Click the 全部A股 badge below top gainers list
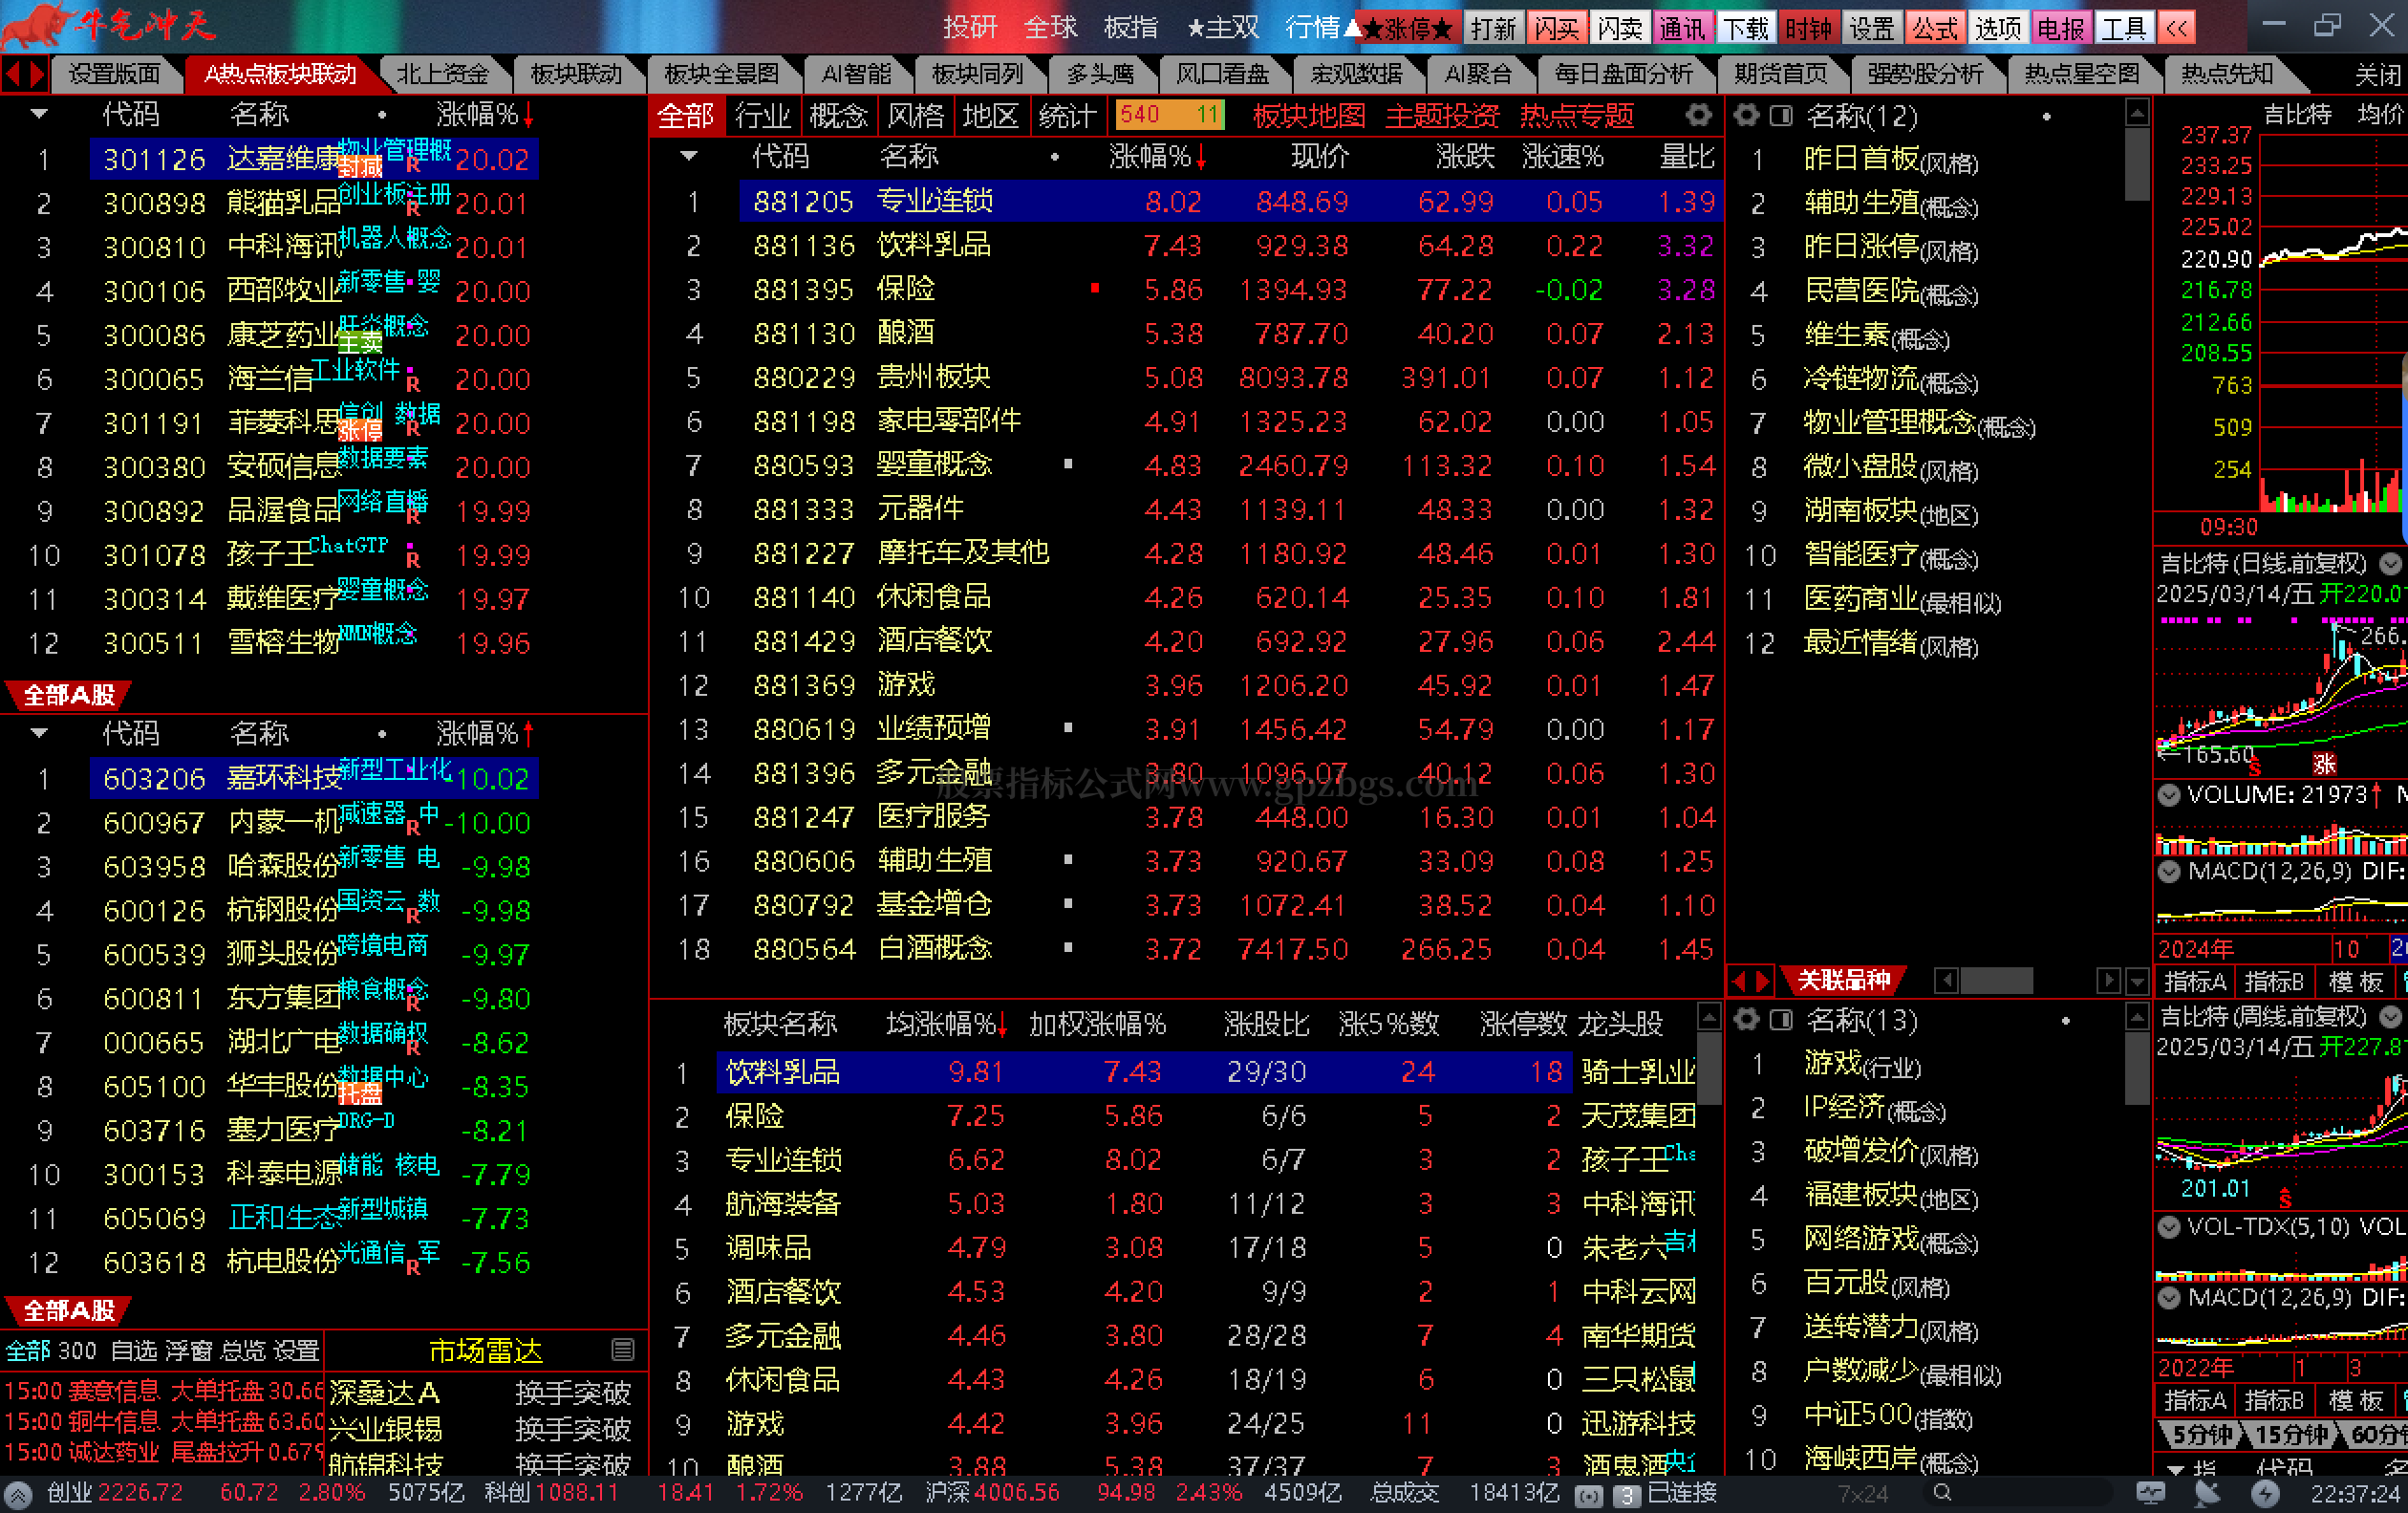The width and height of the screenshot is (2408, 1513). pos(68,694)
